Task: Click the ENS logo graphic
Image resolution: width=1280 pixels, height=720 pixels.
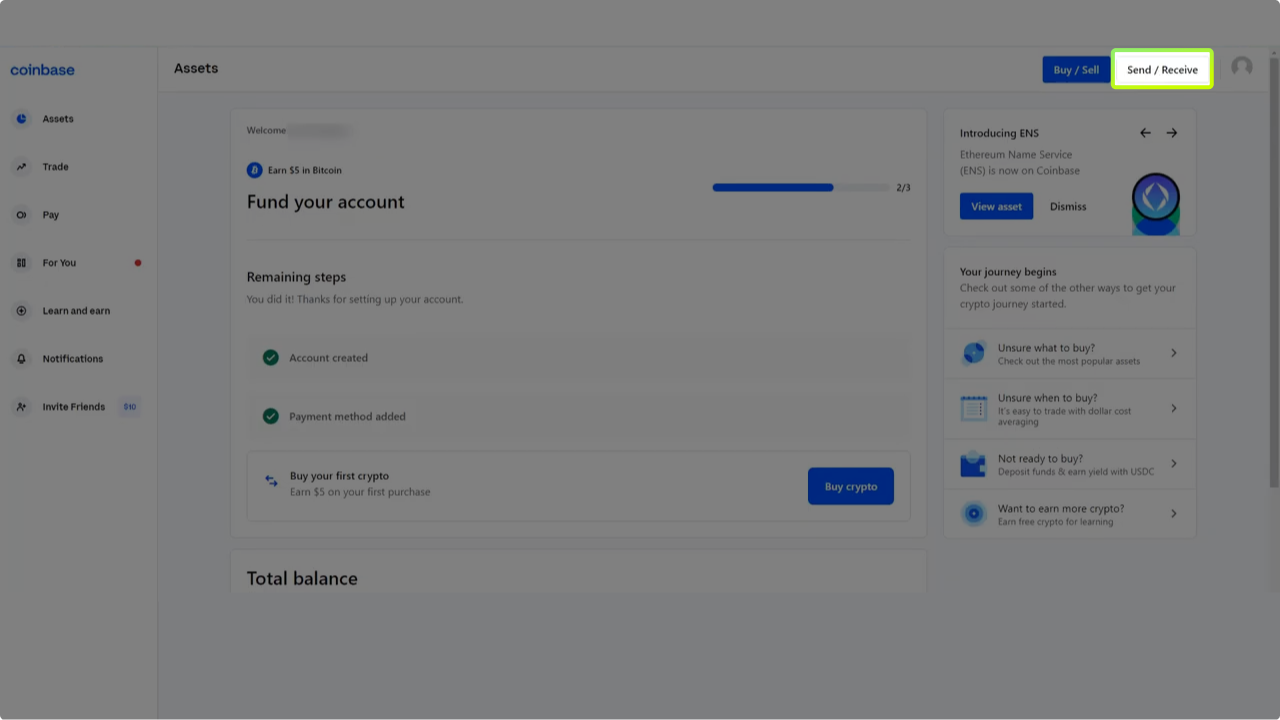Action: [1156, 203]
